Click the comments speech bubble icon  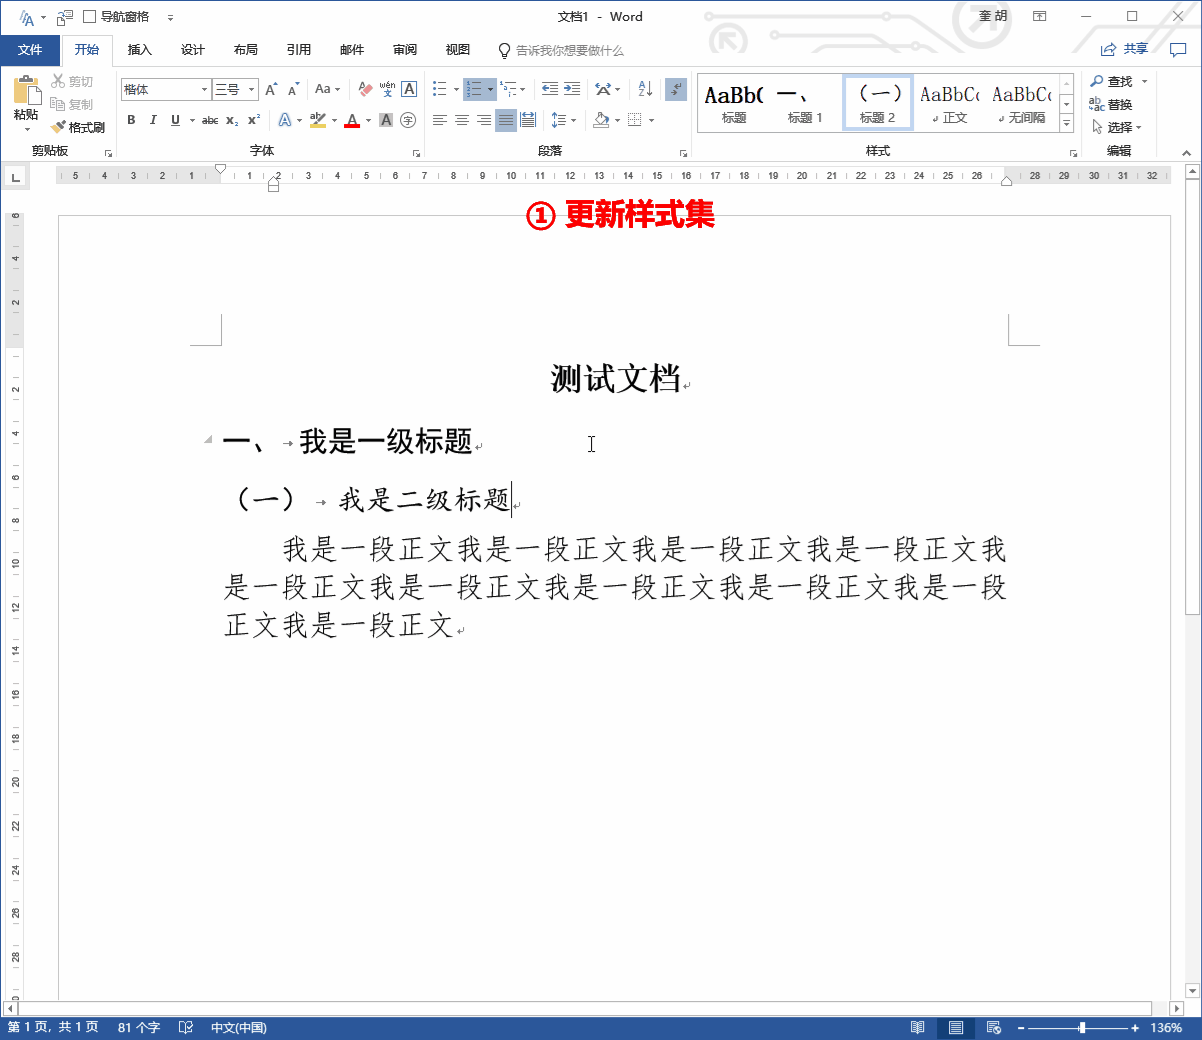click(x=1178, y=49)
